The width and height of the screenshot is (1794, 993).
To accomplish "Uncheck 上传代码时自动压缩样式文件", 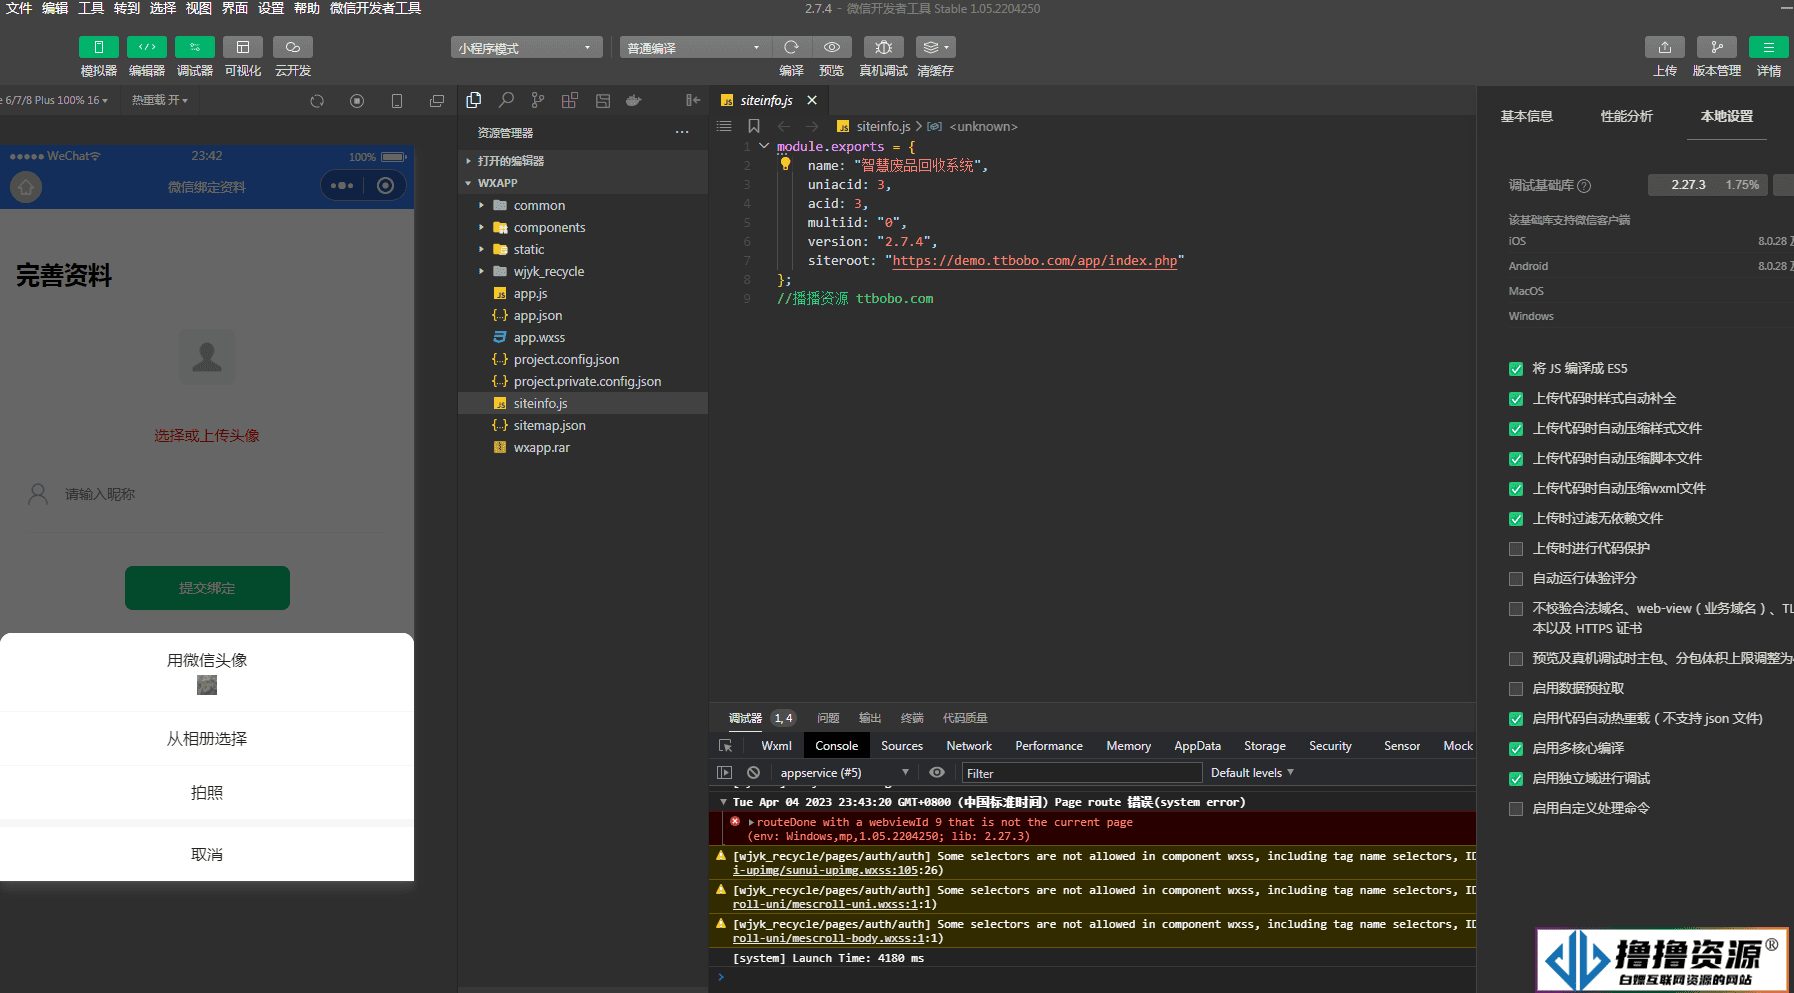I will click(x=1516, y=429).
